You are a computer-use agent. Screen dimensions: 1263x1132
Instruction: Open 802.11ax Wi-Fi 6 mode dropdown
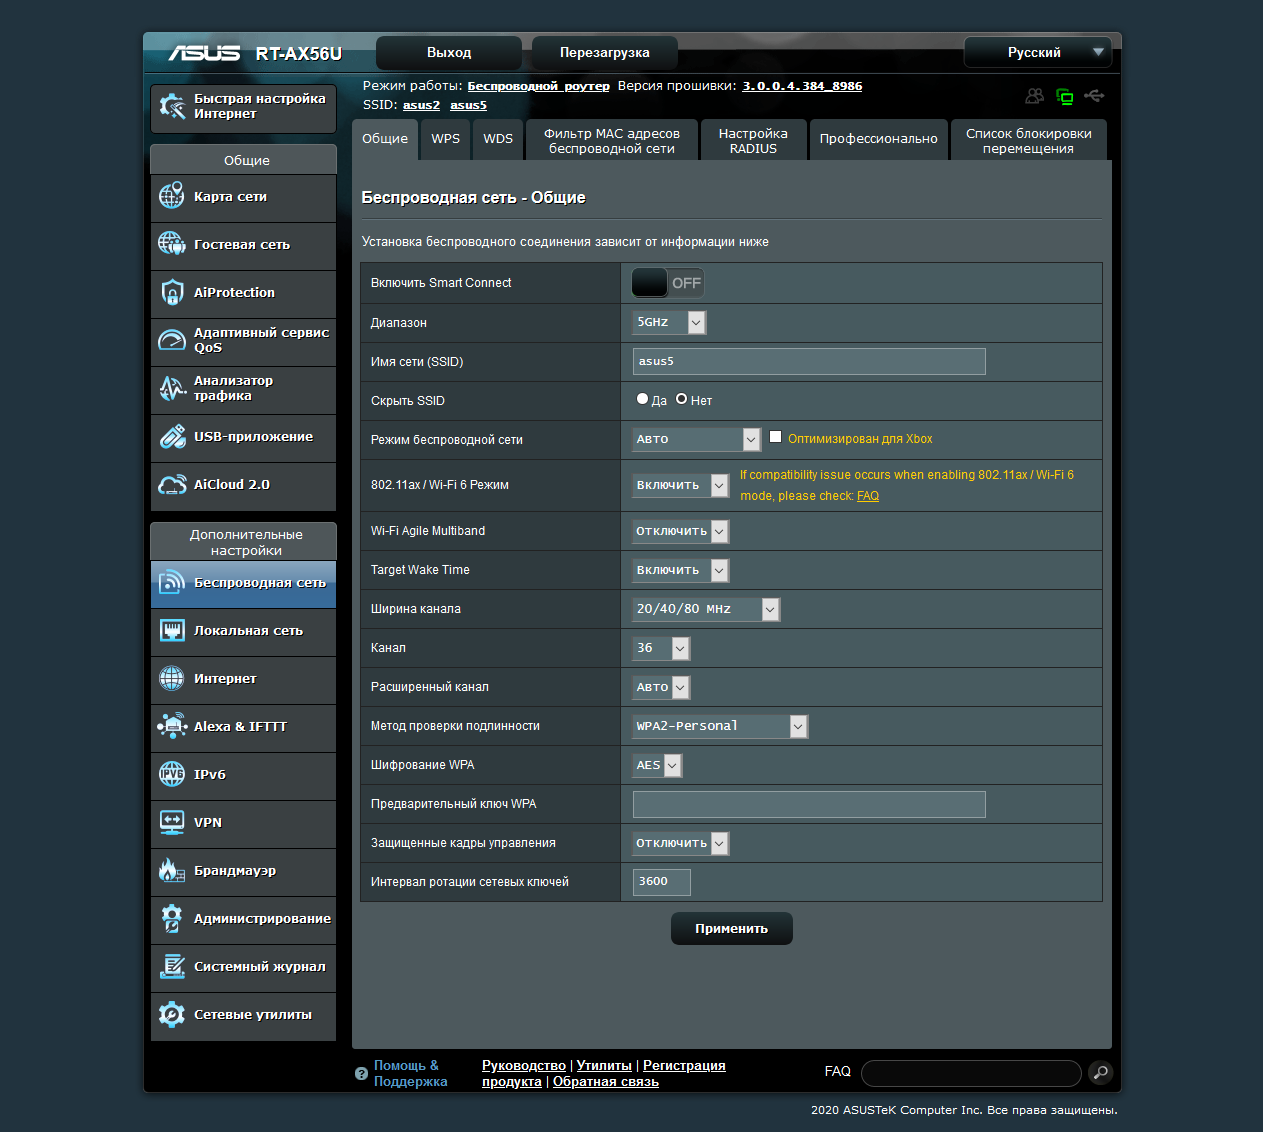click(681, 485)
